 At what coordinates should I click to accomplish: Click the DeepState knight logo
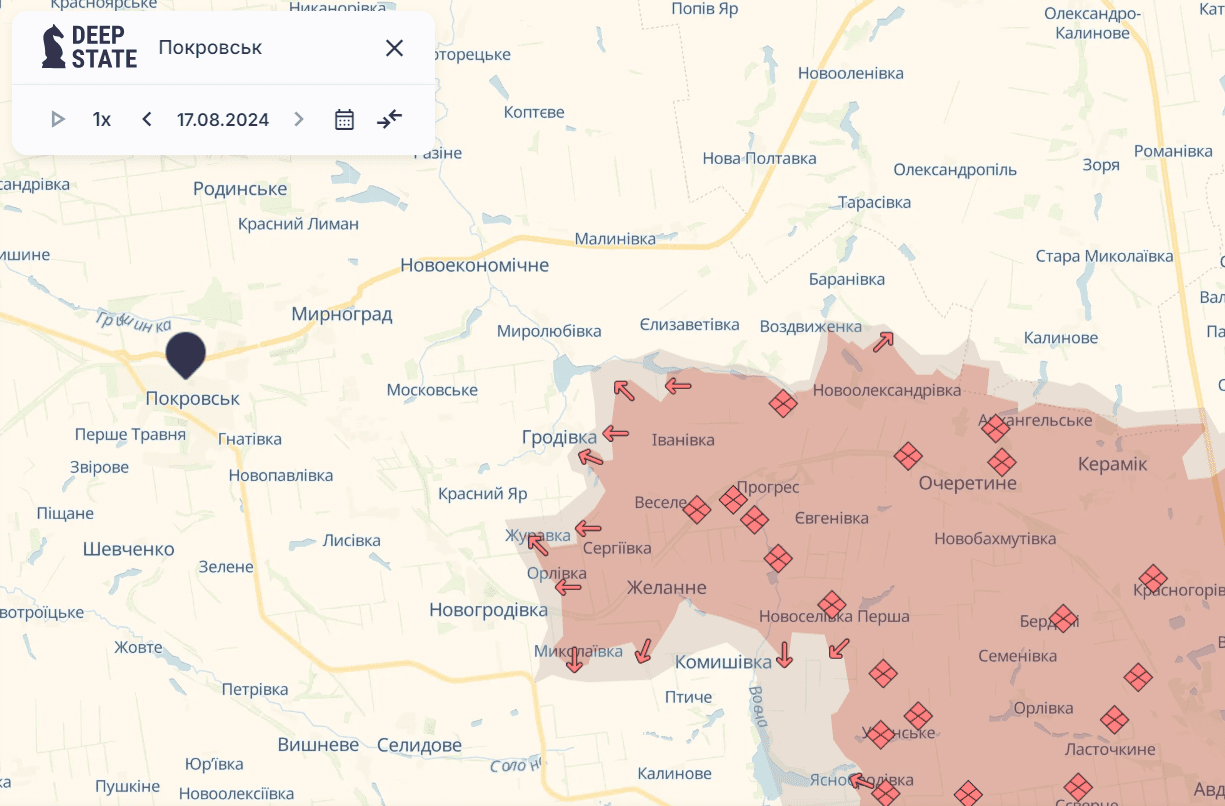(x=54, y=47)
